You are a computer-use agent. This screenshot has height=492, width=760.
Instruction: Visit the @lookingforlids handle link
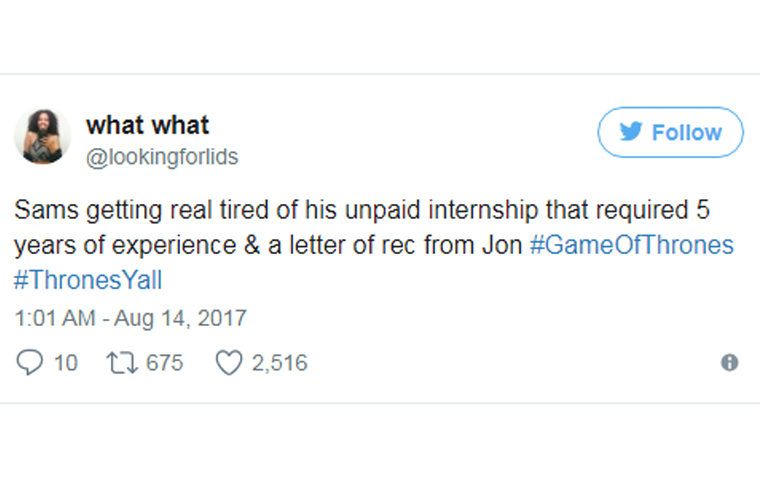(x=162, y=158)
